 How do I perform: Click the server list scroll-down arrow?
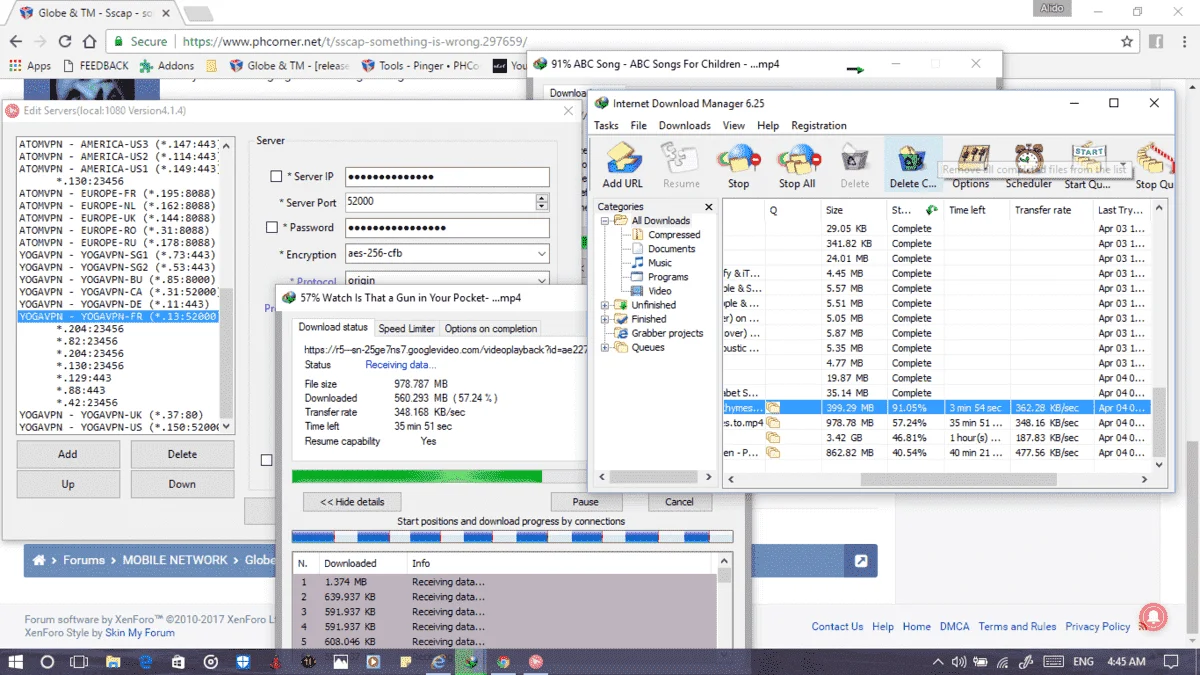226,426
